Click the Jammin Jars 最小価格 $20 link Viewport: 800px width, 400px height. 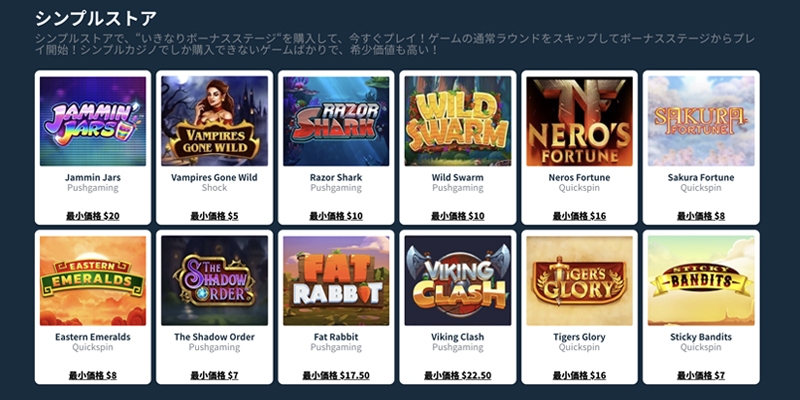93,216
